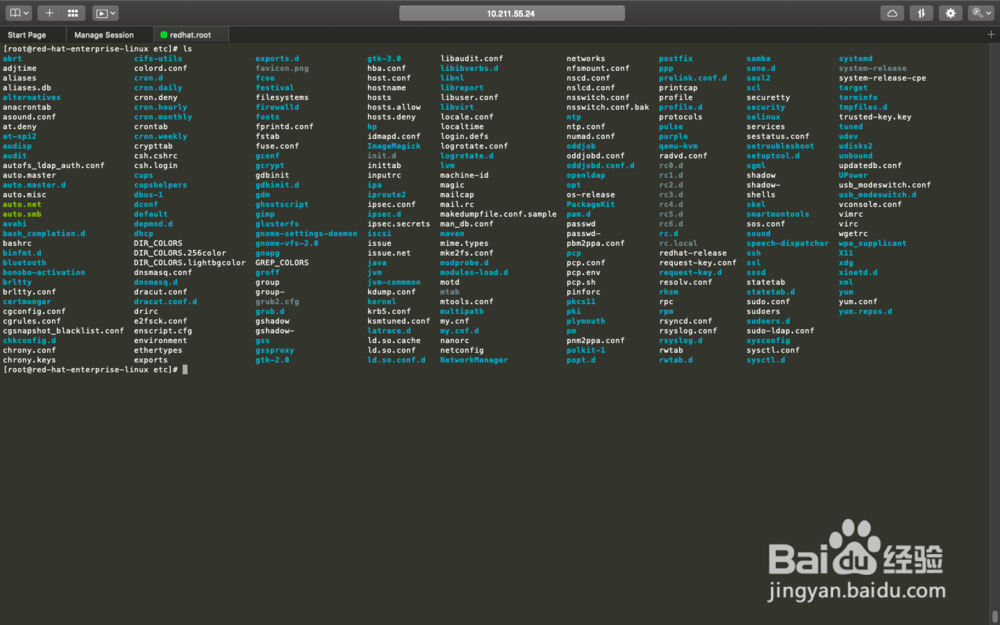Click the X11 directory entry

click(846, 253)
